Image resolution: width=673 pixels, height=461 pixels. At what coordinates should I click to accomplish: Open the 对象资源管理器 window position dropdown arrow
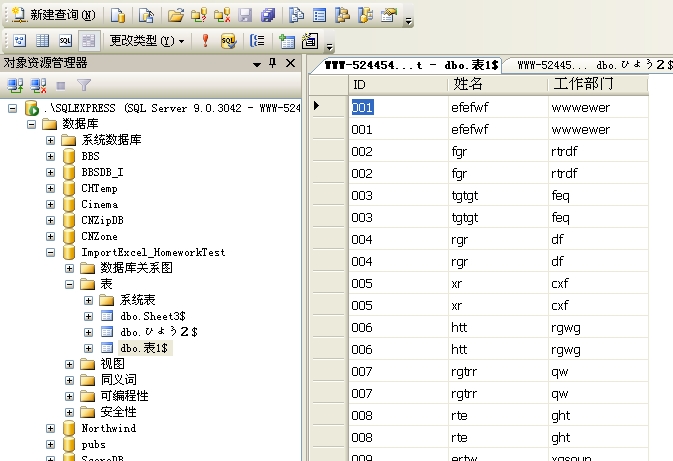(x=257, y=64)
